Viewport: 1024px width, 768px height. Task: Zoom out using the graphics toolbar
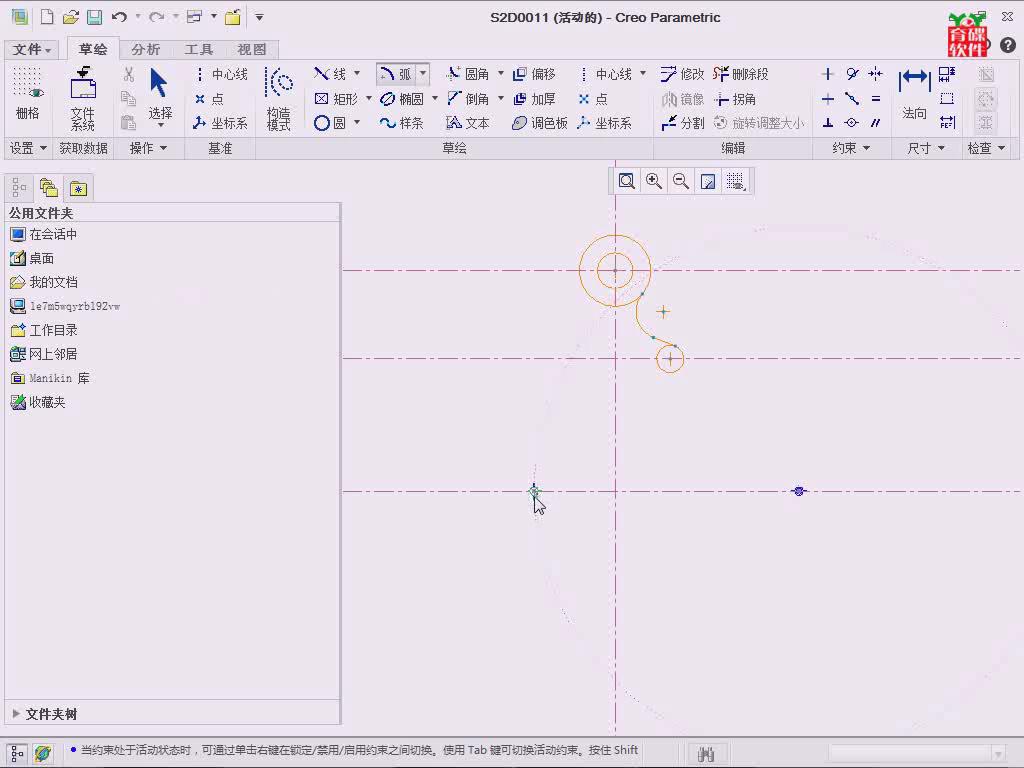[x=680, y=181]
